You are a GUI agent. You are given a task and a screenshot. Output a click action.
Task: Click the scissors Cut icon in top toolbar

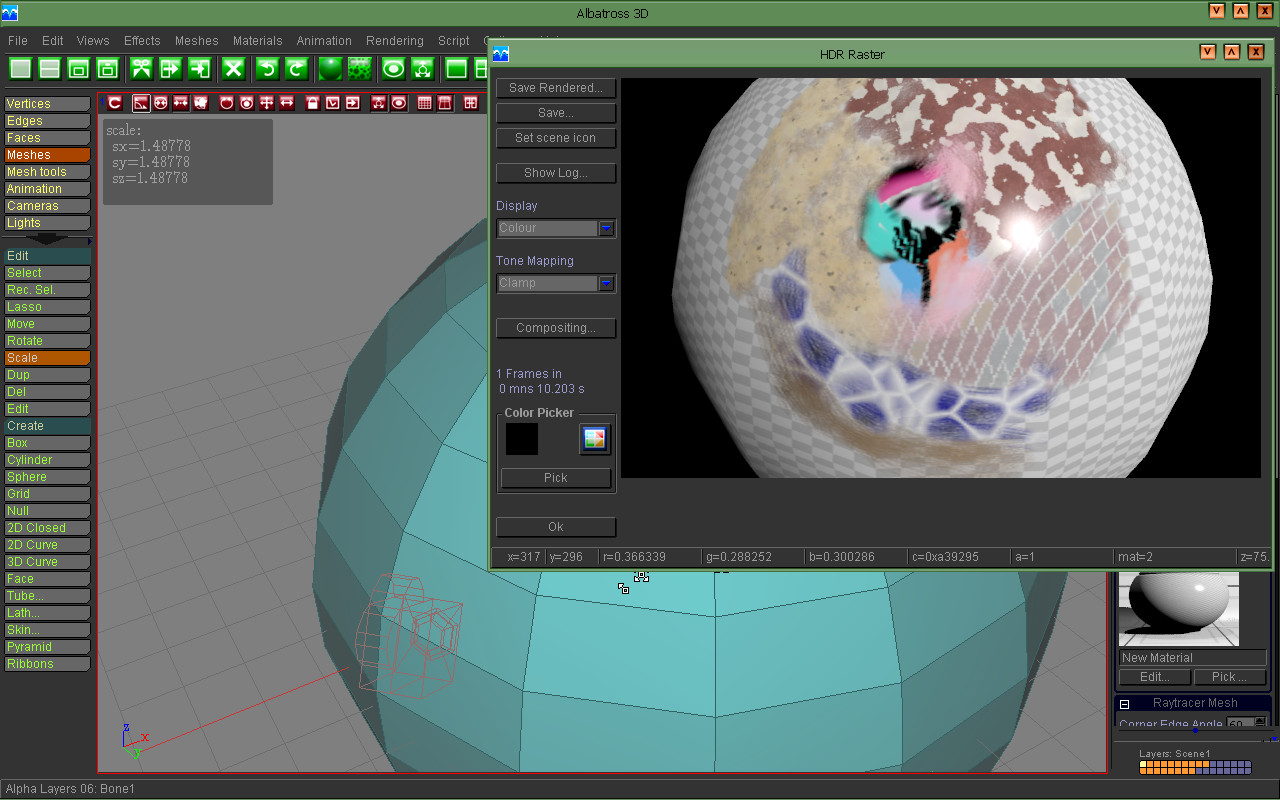(141, 68)
